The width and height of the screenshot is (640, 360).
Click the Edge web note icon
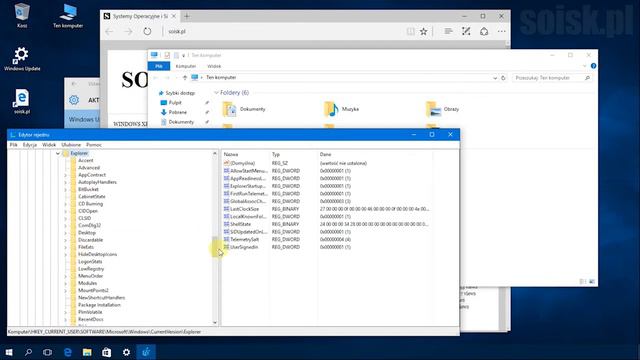pos(466,31)
